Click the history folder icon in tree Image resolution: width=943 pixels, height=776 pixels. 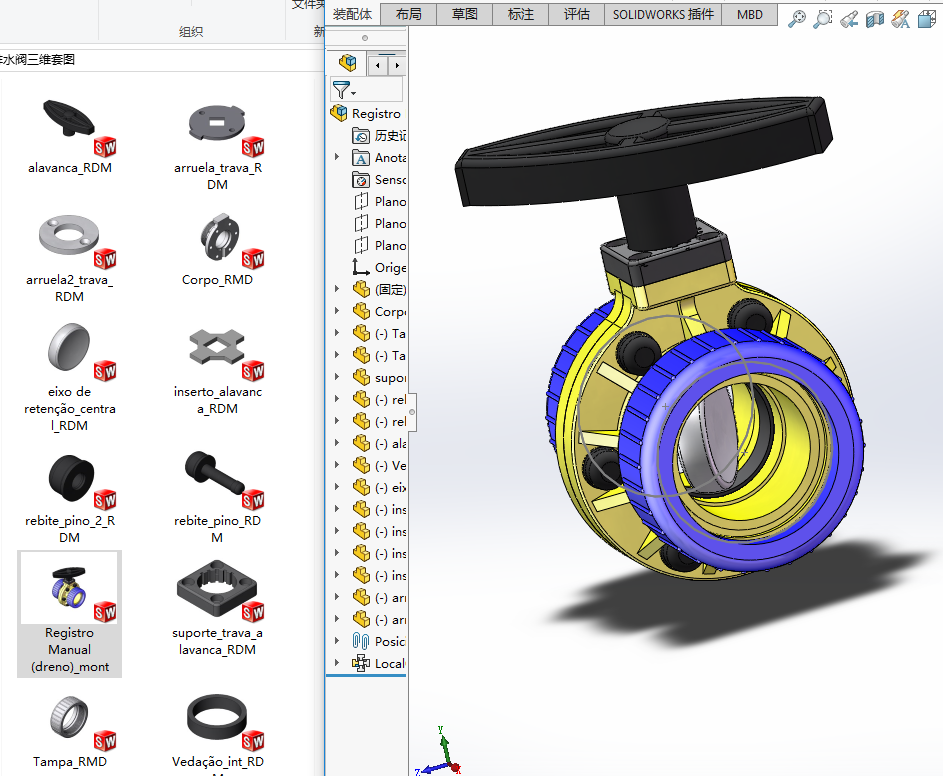coord(361,136)
